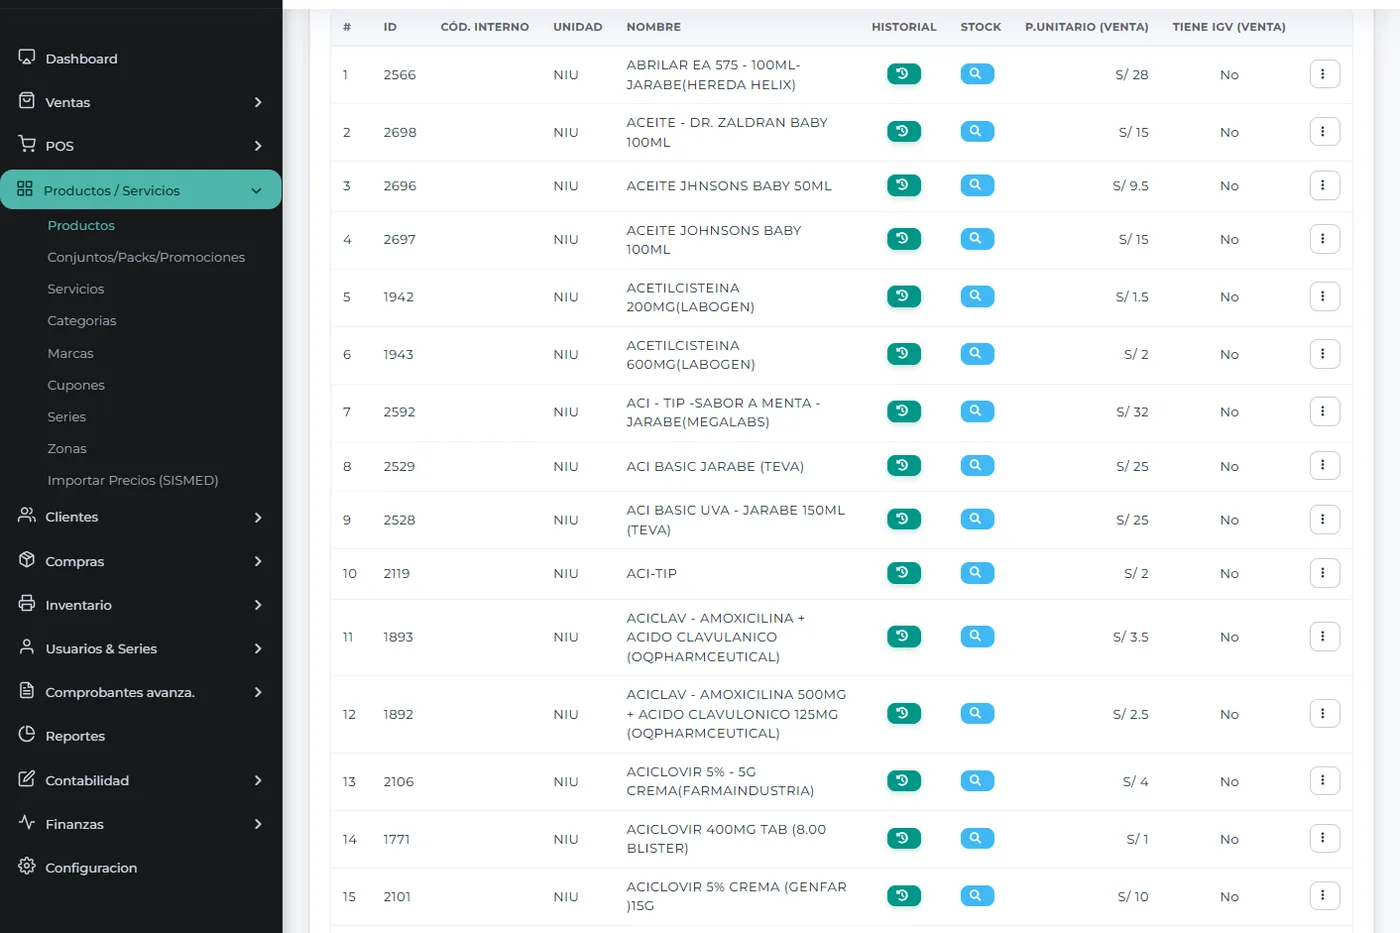The width and height of the screenshot is (1400, 933).
Task: Open Series submenu item
Action: (67, 417)
